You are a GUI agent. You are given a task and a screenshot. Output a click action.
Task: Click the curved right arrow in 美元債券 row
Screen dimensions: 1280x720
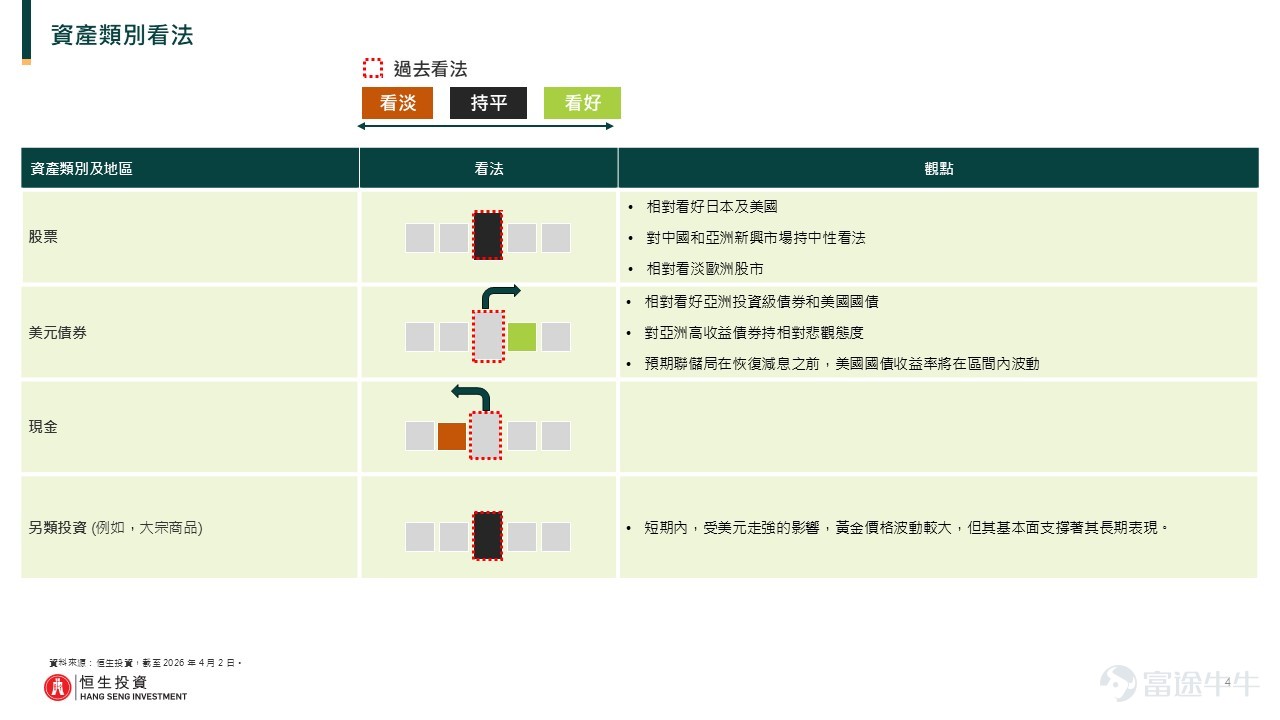(501, 296)
